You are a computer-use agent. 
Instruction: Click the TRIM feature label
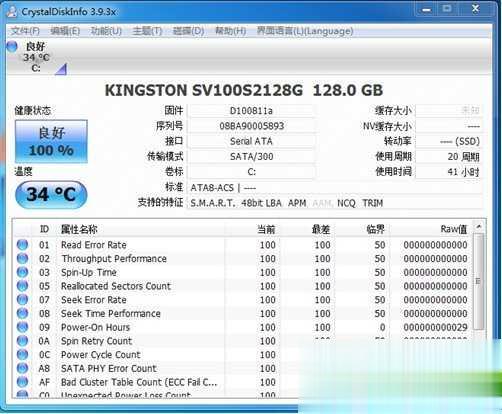click(373, 203)
